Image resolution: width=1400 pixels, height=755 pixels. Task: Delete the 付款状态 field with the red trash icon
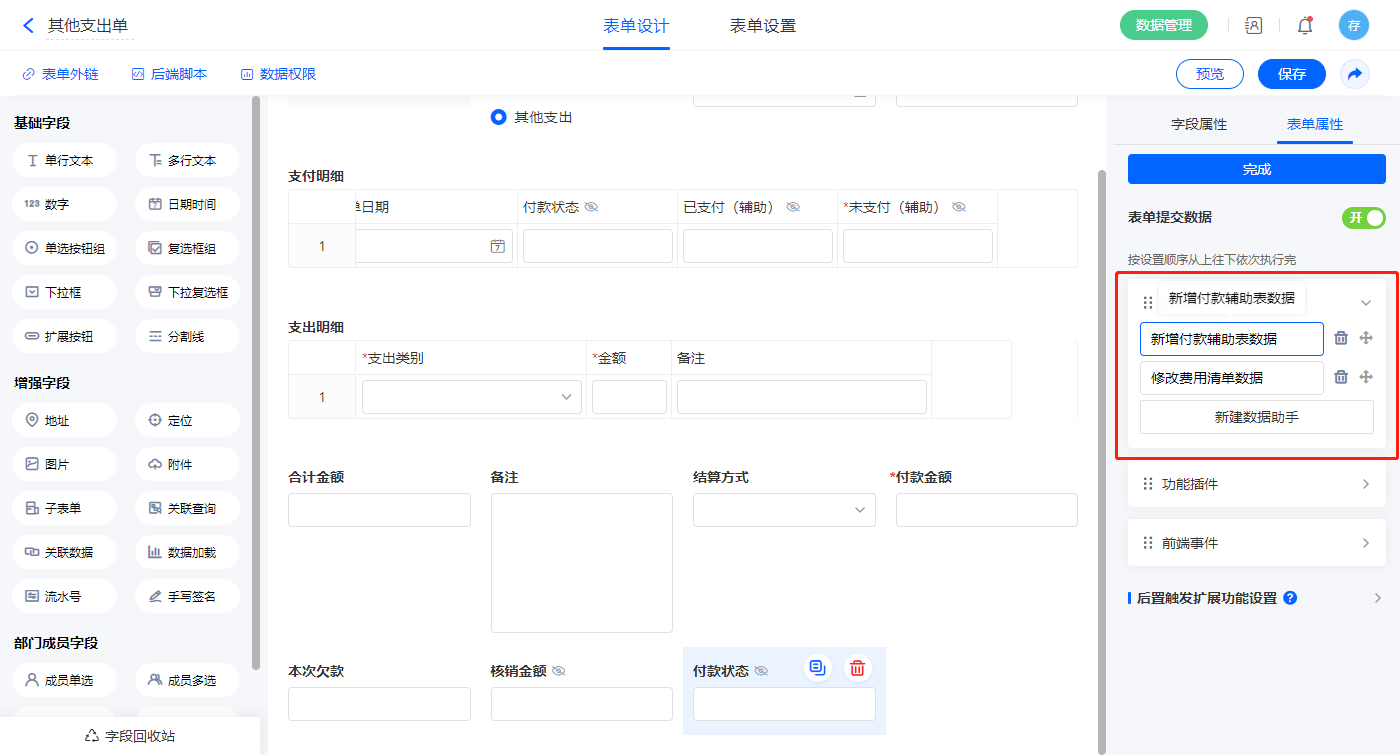[x=857, y=668]
